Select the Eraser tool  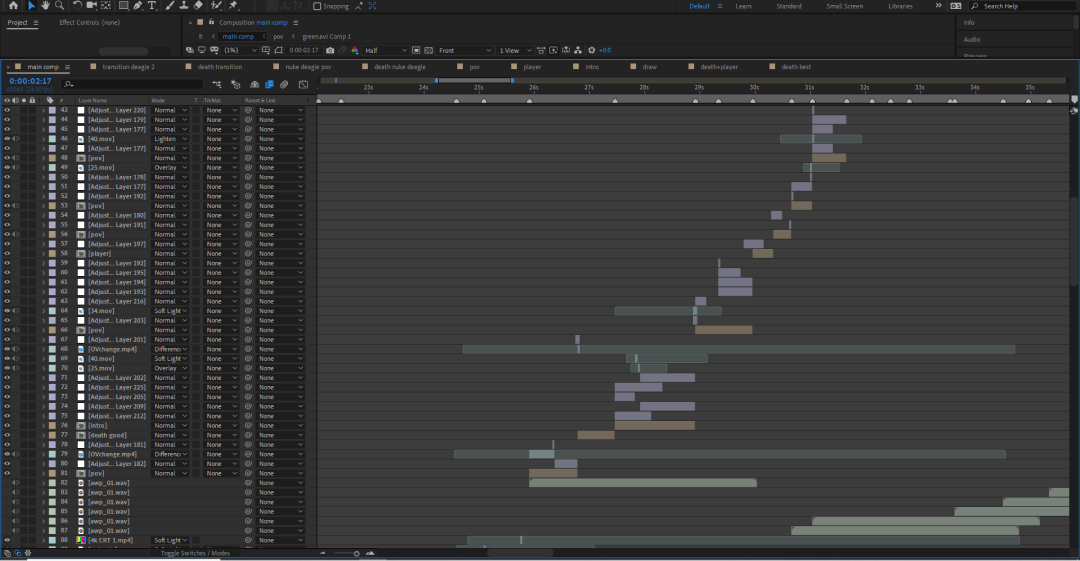(x=198, y=6)
